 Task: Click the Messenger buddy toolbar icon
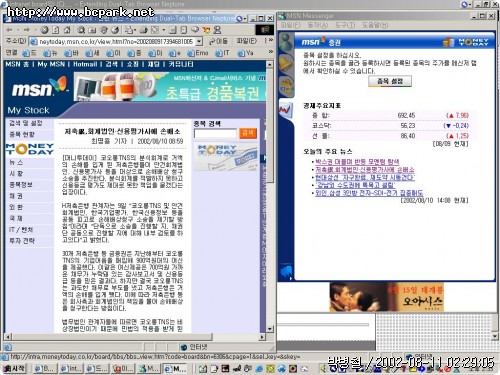pos(217,30)
